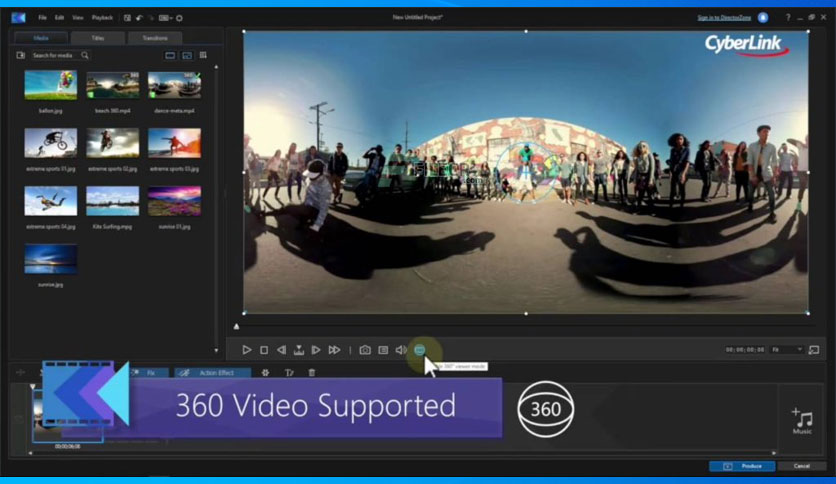
Task: Open preview quality options icon
Action: pyautogui.click(x=383, y=350)
